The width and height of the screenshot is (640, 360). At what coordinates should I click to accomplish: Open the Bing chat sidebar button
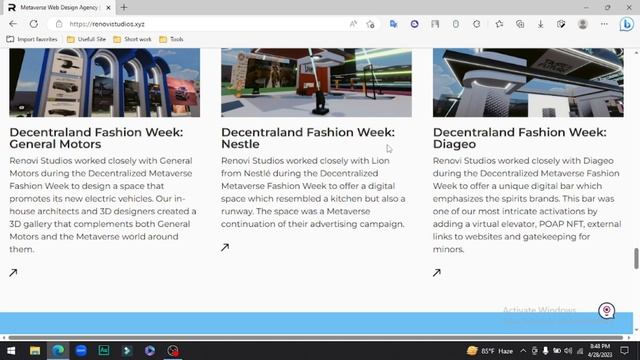(x=627, y=24)
